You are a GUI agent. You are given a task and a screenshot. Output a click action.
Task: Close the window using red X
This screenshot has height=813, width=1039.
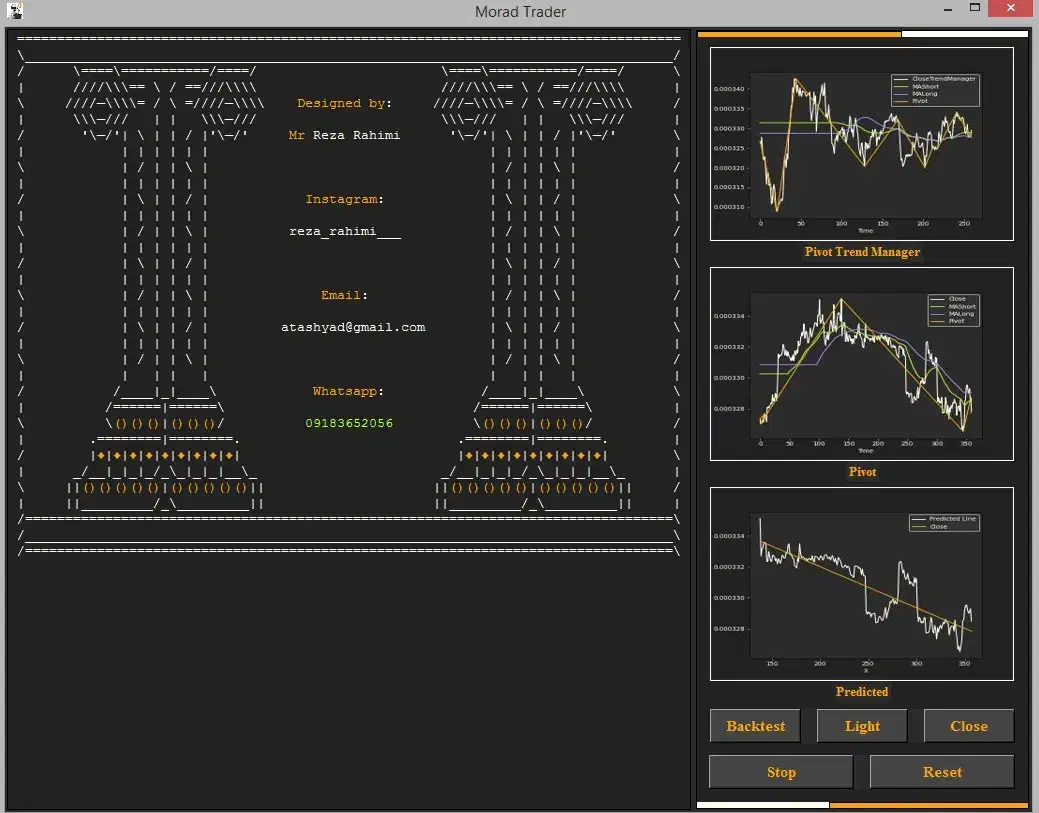pos(1013,10)
